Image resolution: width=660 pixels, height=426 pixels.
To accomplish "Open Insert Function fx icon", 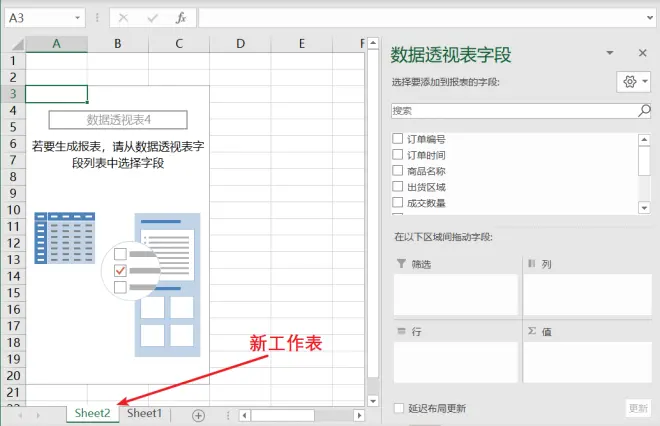I will pos(181,18).
